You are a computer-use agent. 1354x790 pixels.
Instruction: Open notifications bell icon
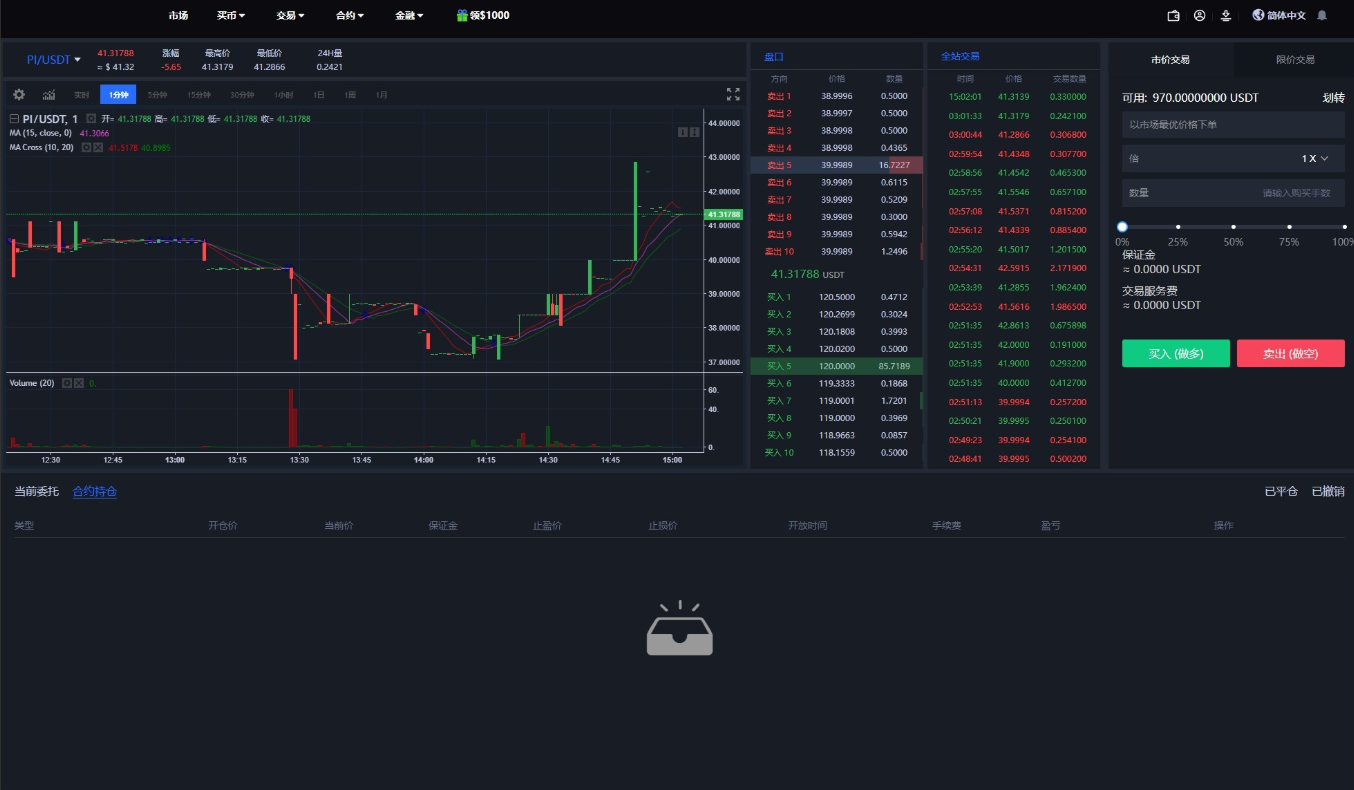click(1322, 16)
